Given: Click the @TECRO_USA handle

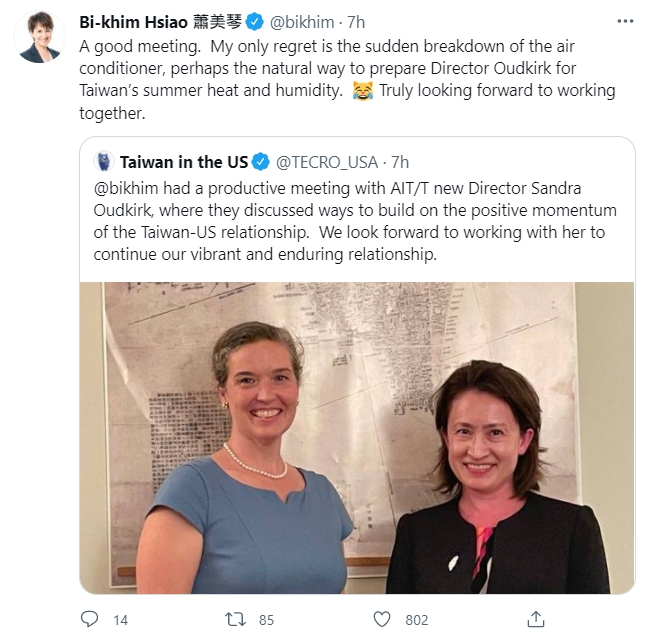Looking at the screenshot, I should [327, 162].
